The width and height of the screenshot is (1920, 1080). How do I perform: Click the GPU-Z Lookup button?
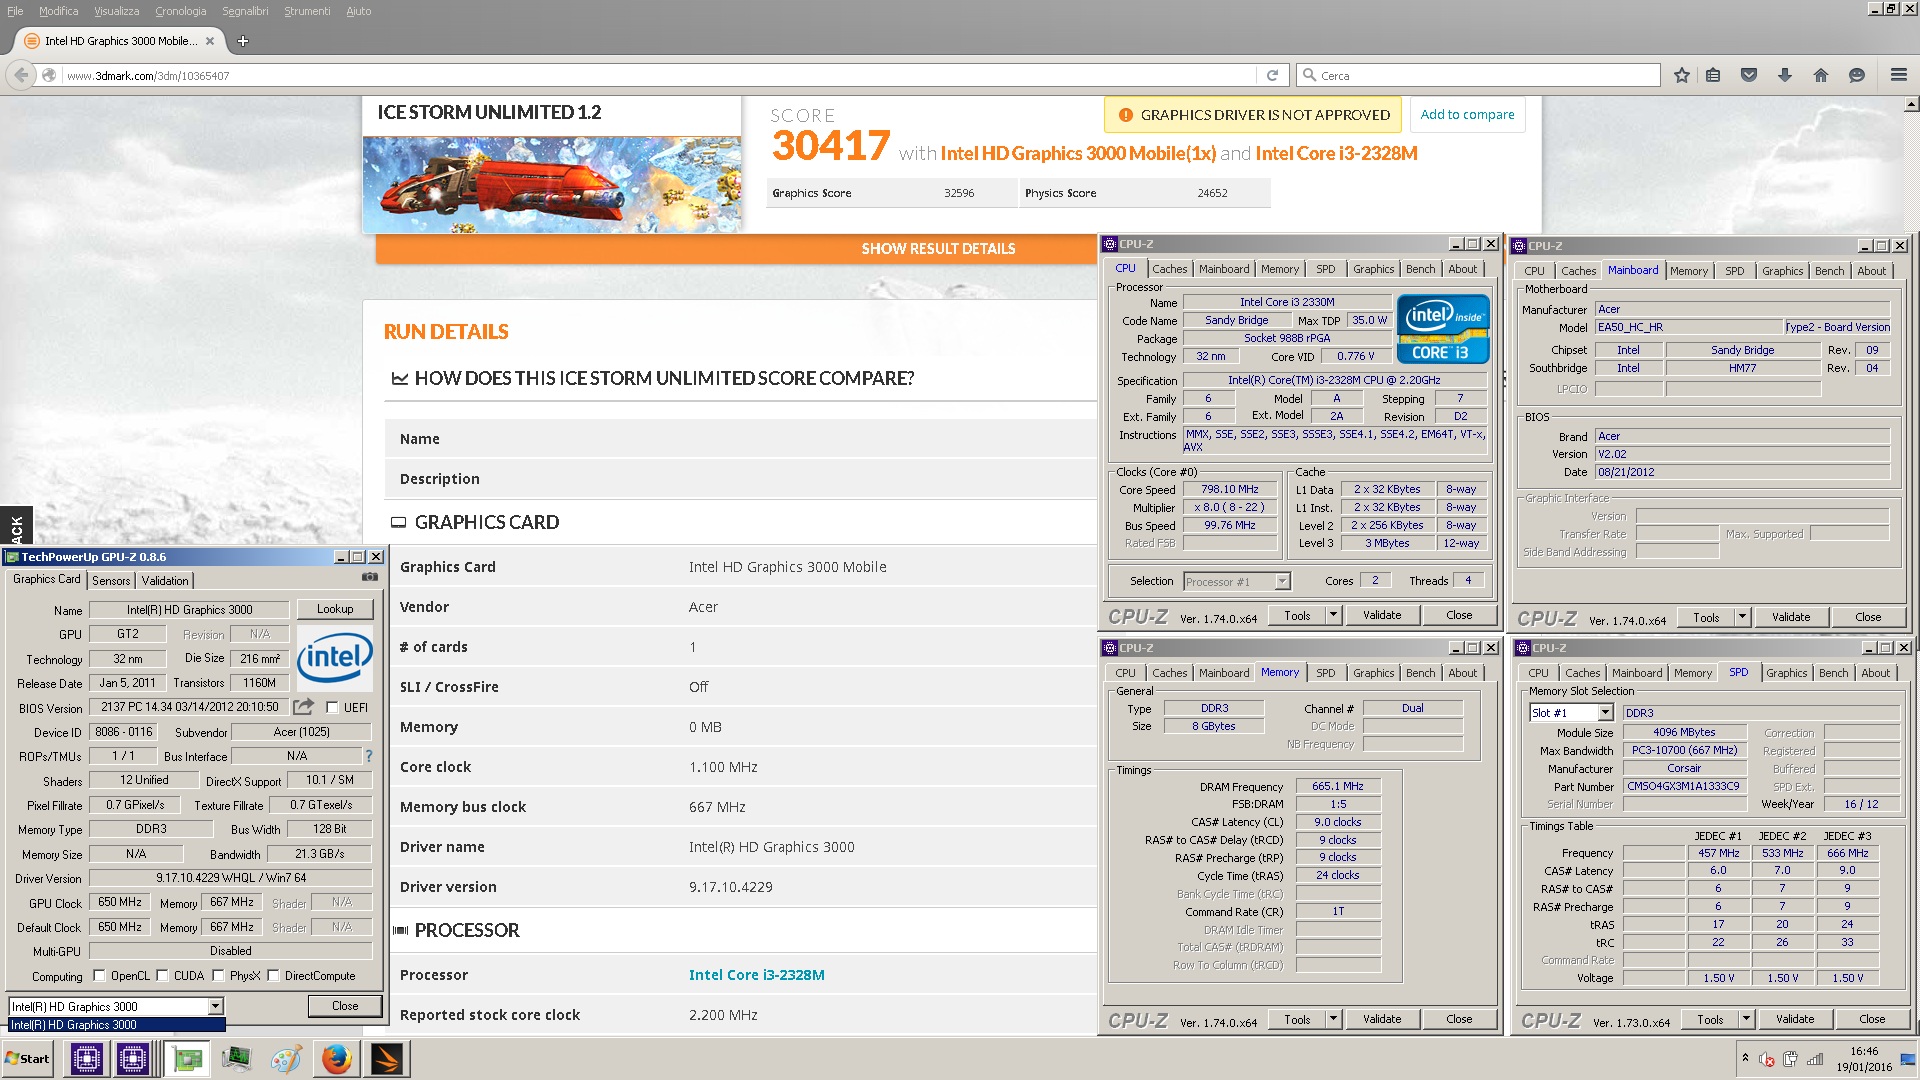(x=335, y=609)
